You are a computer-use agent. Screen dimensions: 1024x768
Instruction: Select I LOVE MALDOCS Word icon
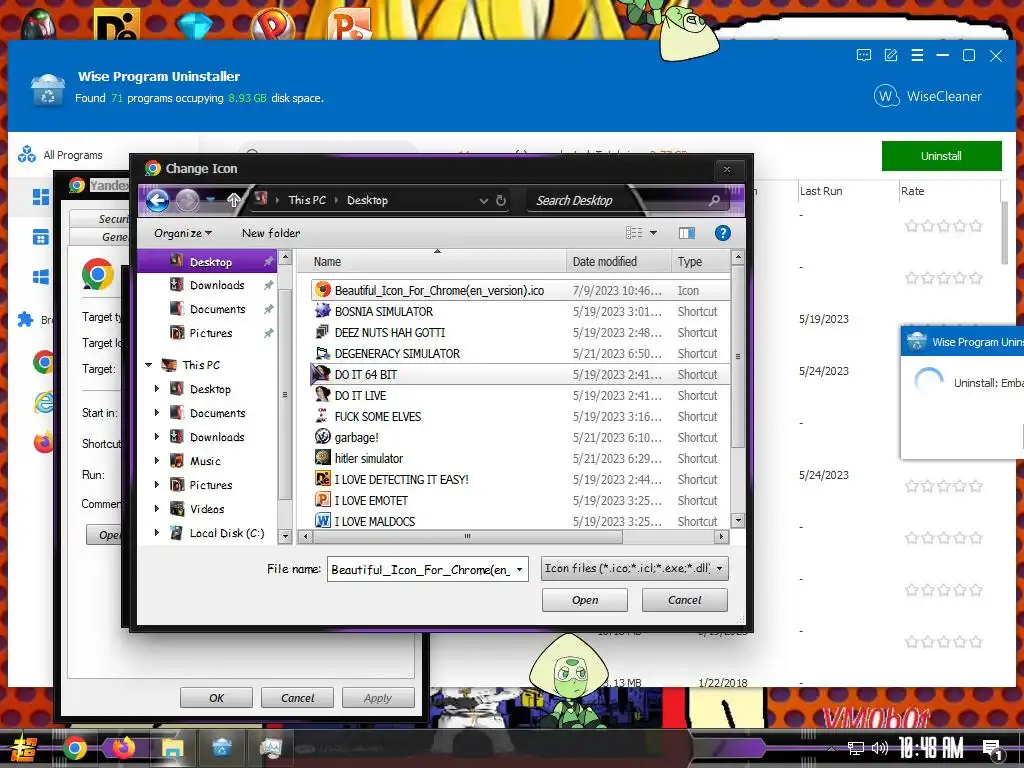pos(323,520)
